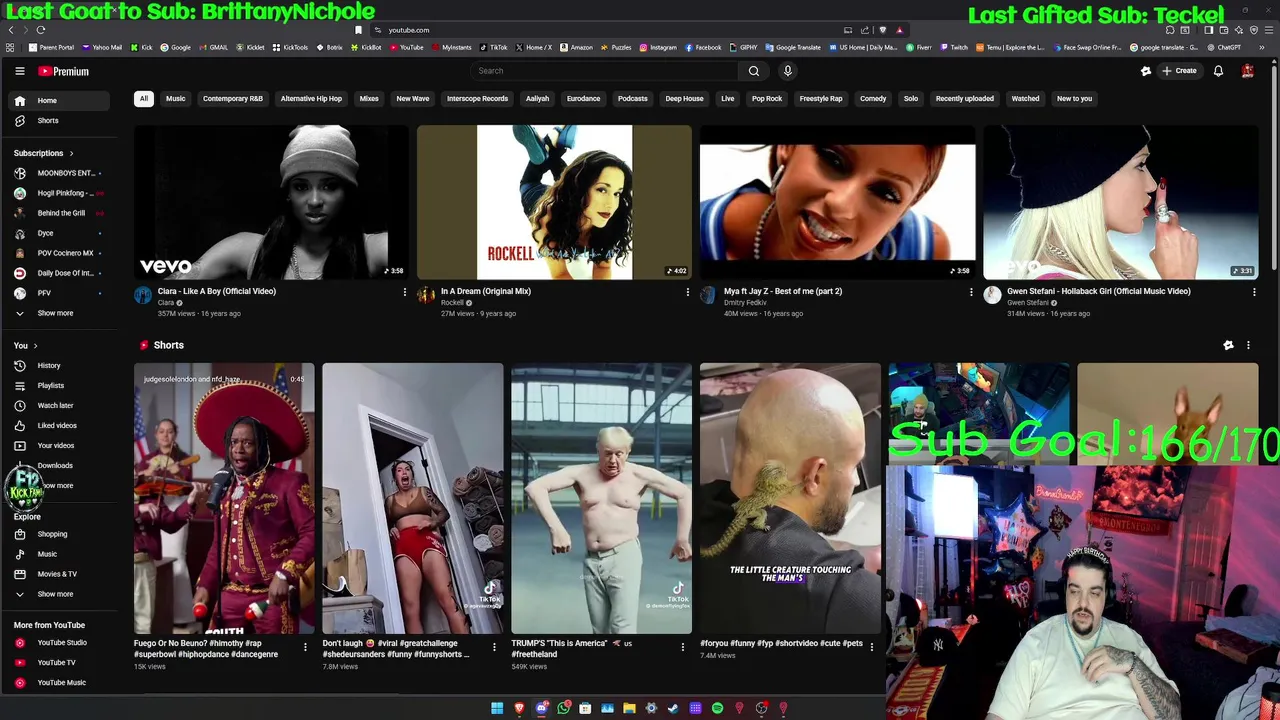Image resolution: width=1280 pixels, height=720 pixels.
Task: Select the Recently uploaded chip
Action: [x=965, y=99]
